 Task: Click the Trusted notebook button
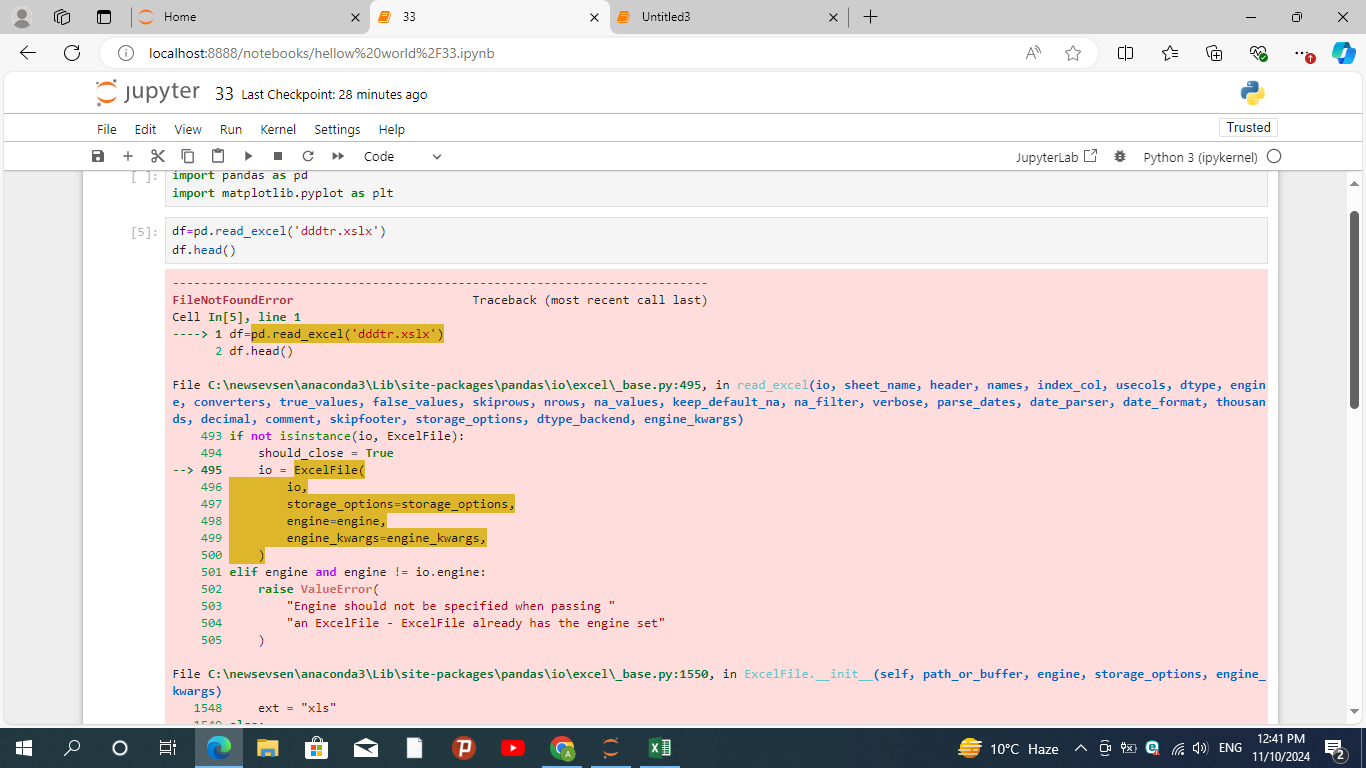click(x=1249, y=127)
